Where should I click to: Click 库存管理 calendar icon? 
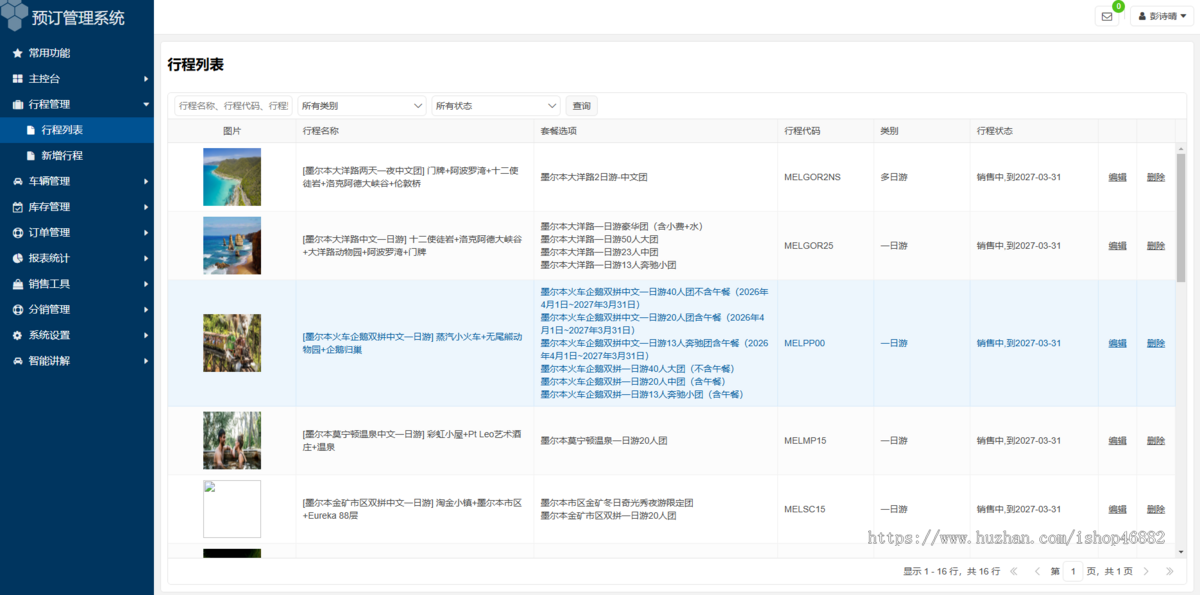17,207
